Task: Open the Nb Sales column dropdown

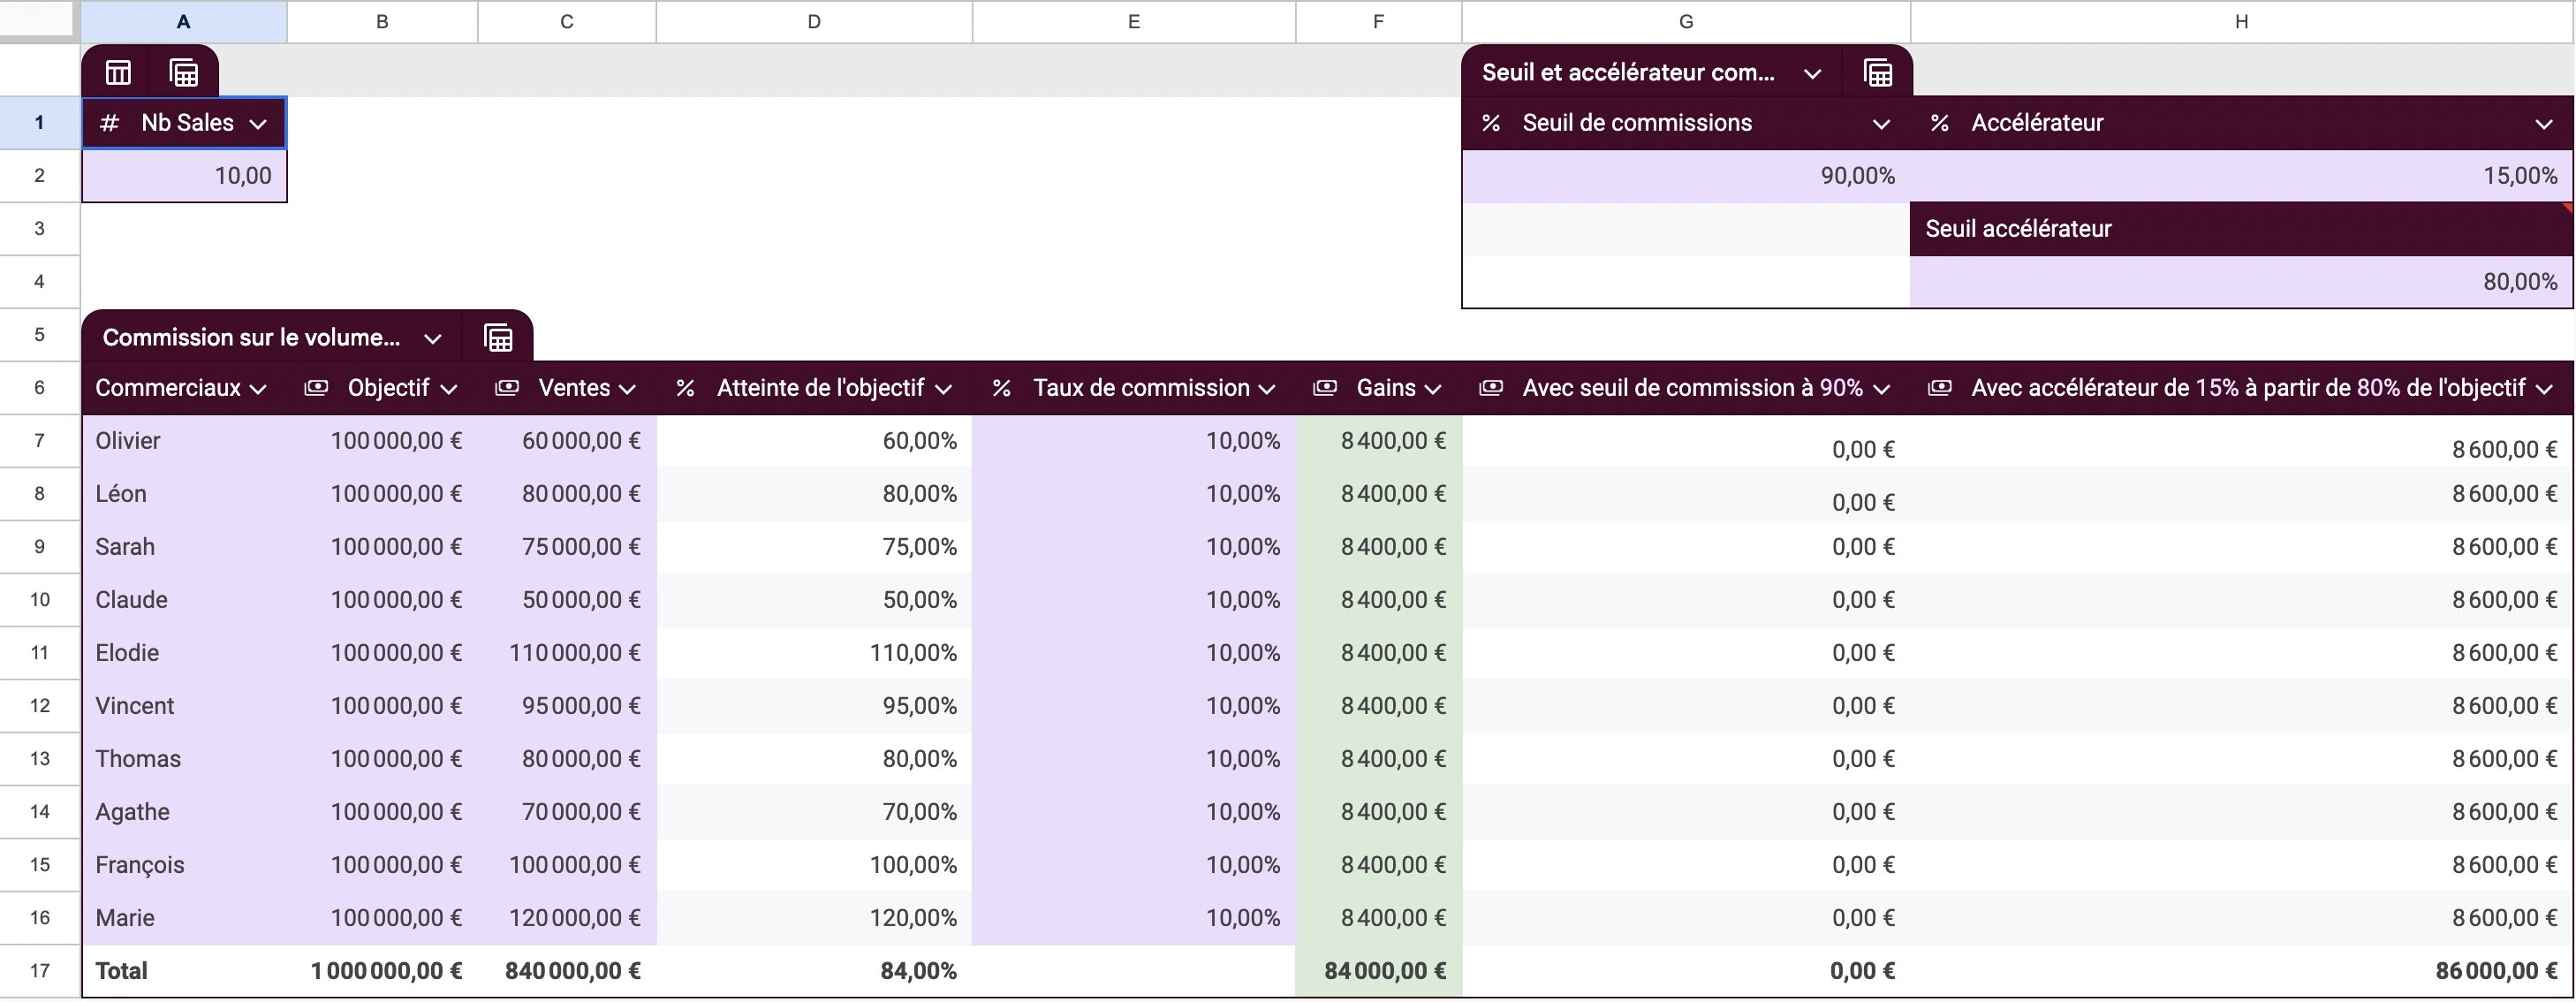Action: [x=258, y=124]
